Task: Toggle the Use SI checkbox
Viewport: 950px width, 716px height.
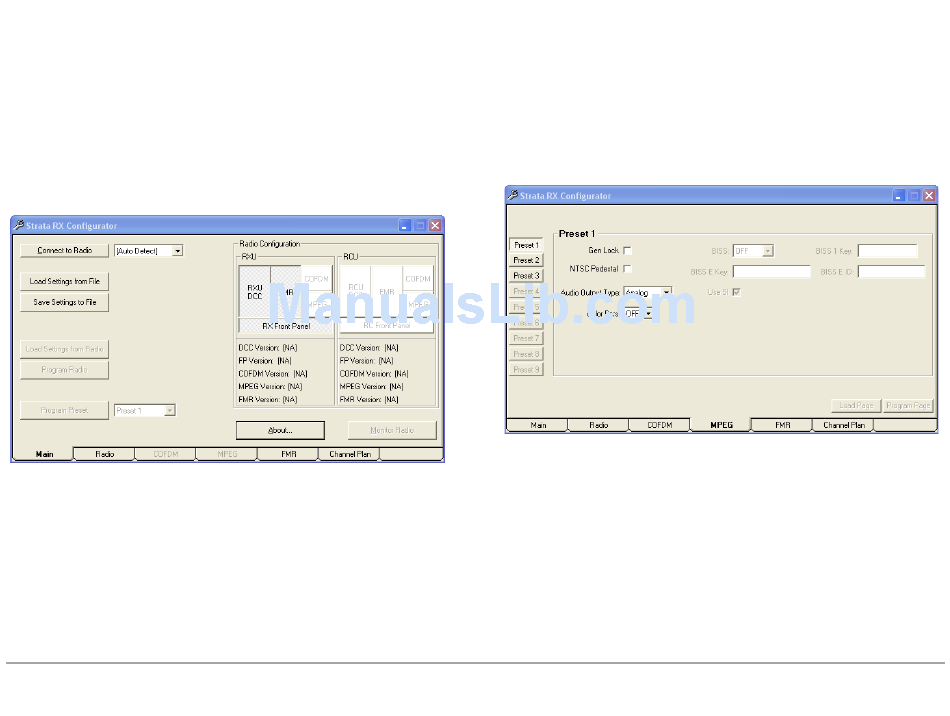Action: coord(737,292)
